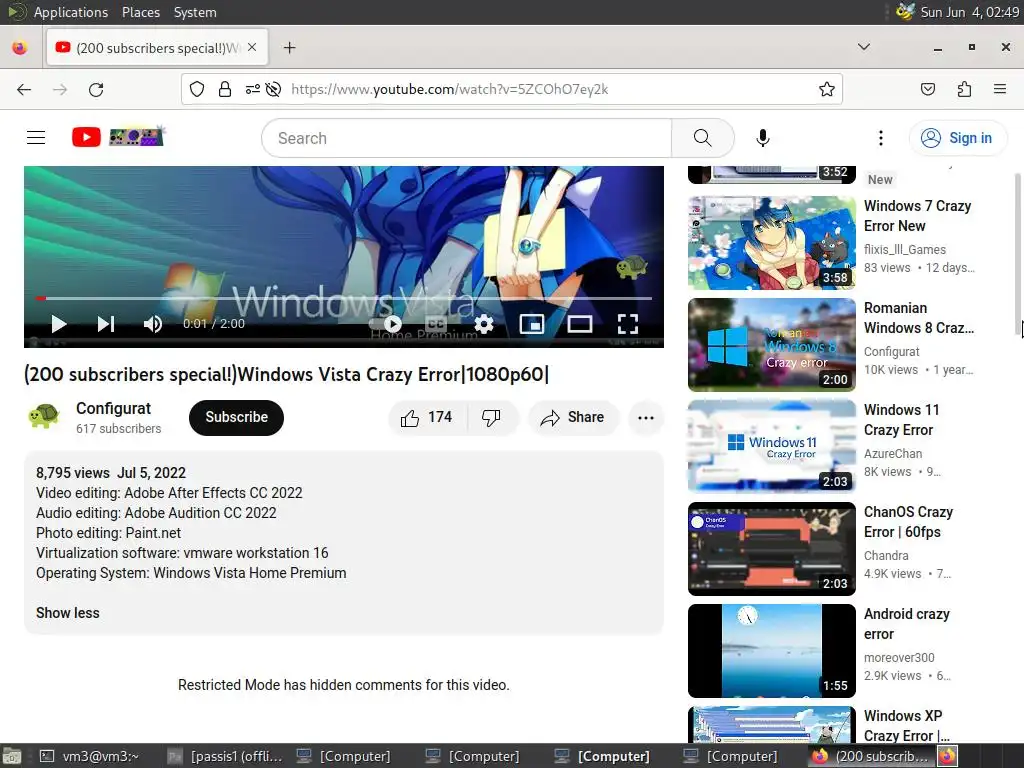Click Sign in button
The width and height of the screenshot is (1024, 768).
click(957, 138)
